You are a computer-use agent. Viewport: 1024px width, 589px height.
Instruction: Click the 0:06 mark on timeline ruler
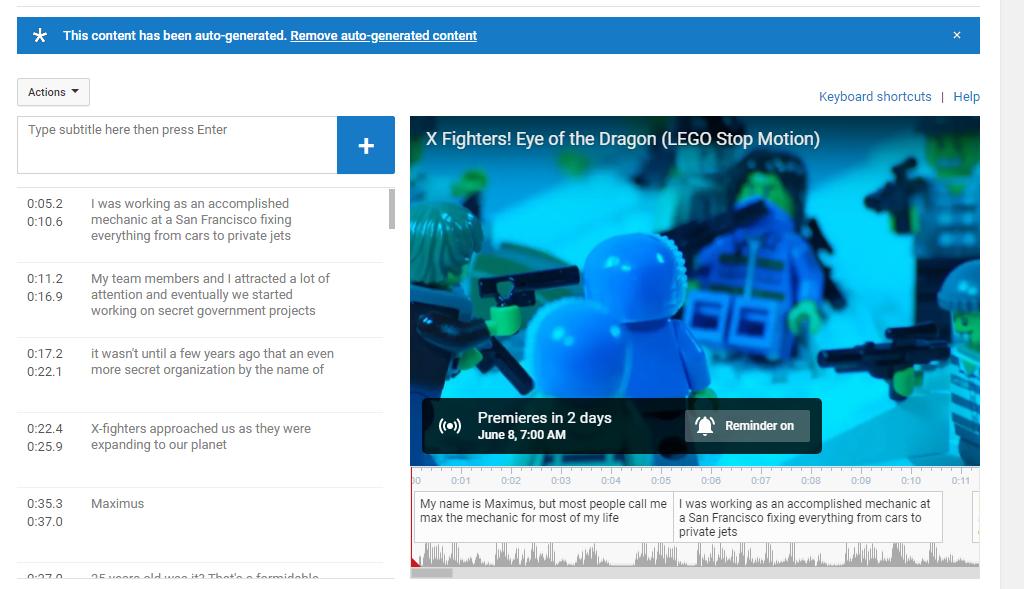coord(711,480)
